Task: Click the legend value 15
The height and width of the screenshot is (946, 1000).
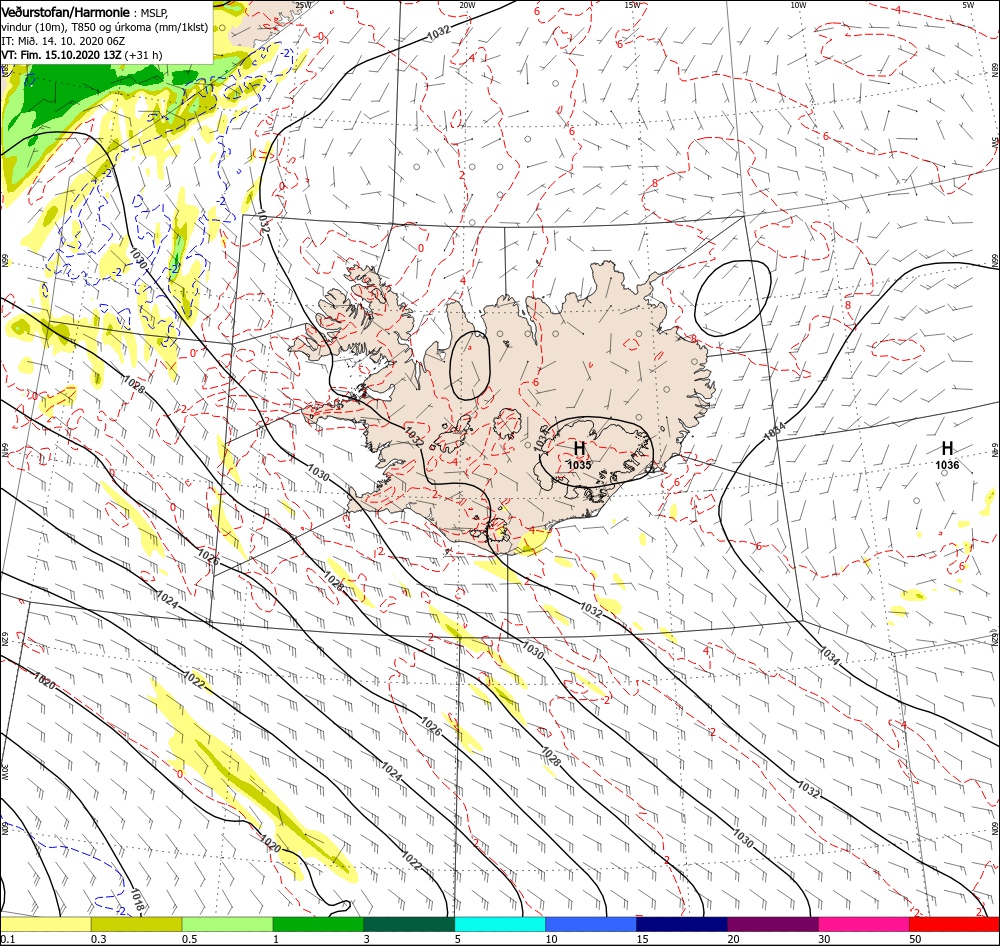Action: point(642,939)
